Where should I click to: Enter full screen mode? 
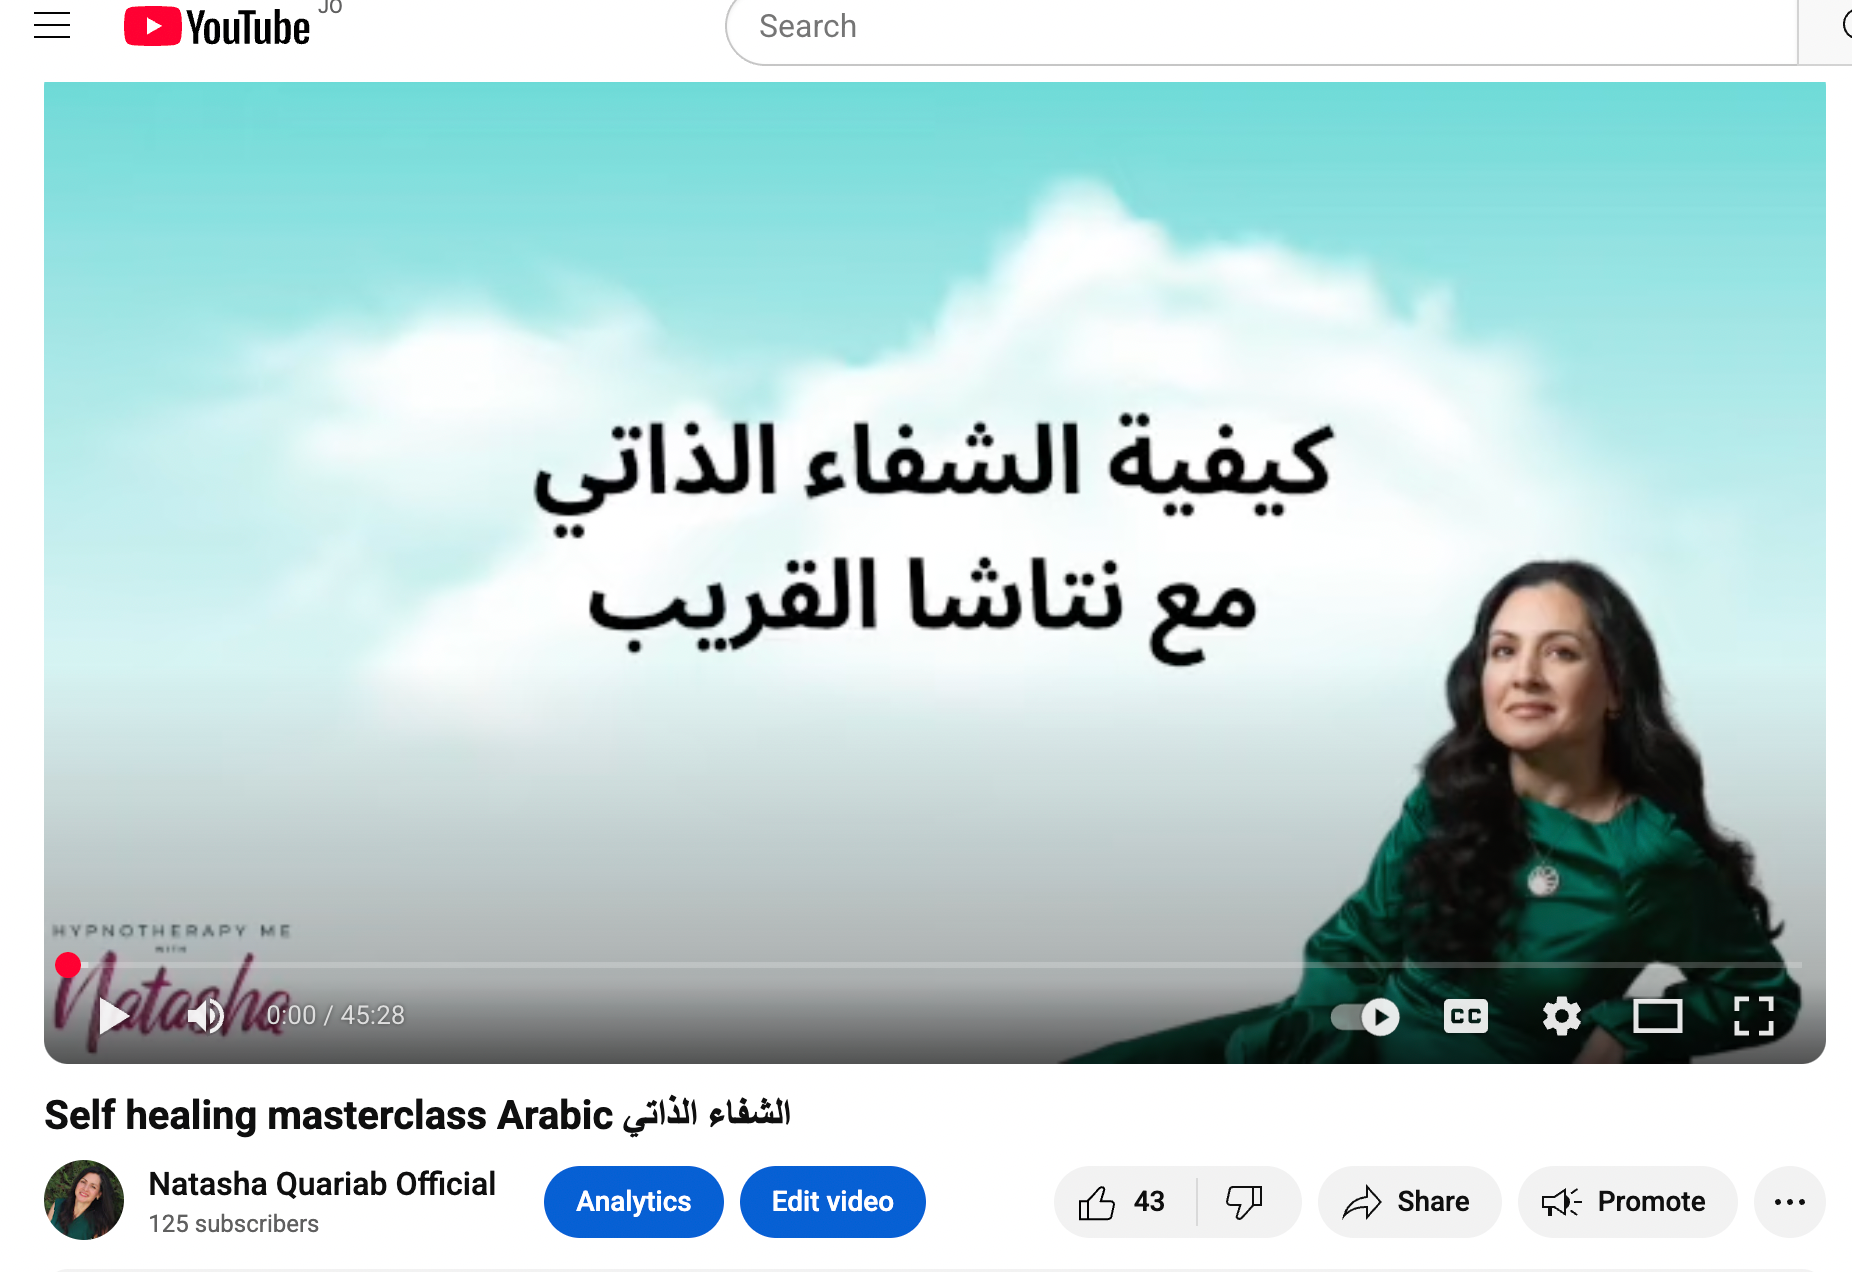coord(1754,1017)
